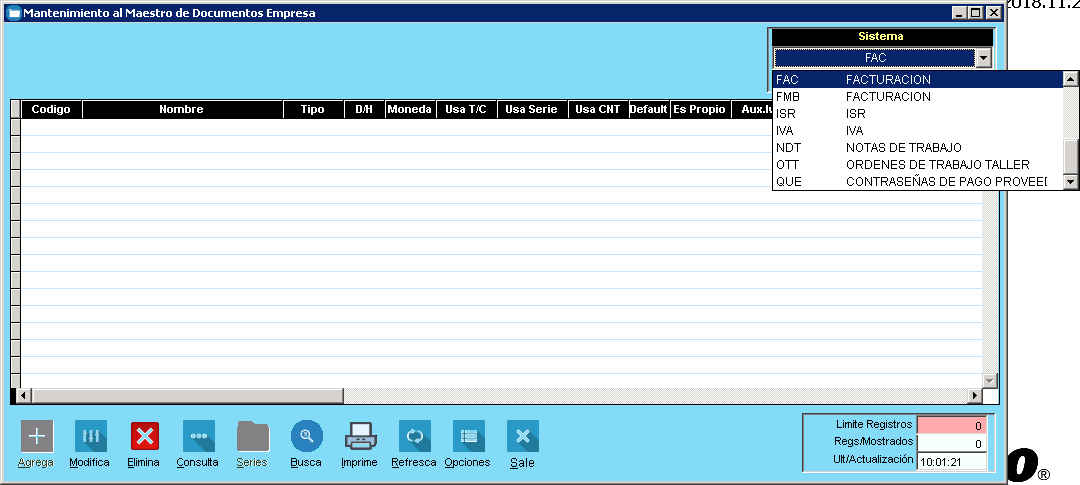Click the Modifica sliders icon
1080x485 pixels.
click(x=90, y=437)
